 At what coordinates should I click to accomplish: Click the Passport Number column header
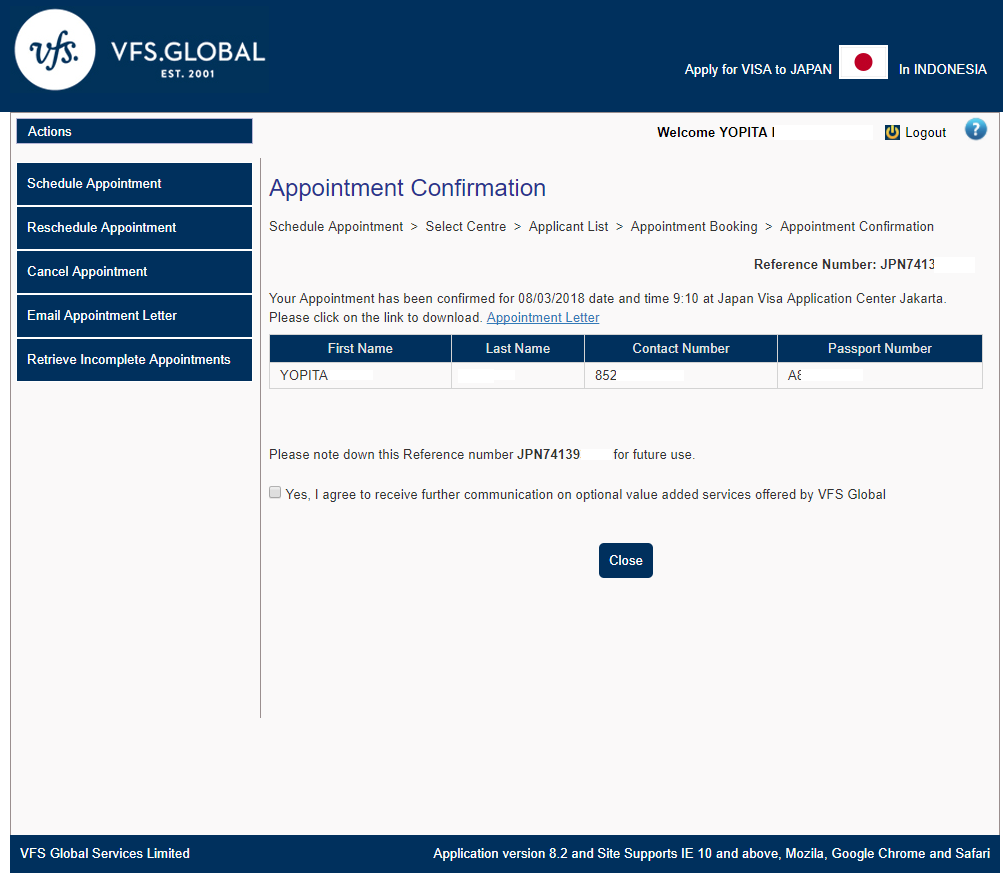(880, 349)
